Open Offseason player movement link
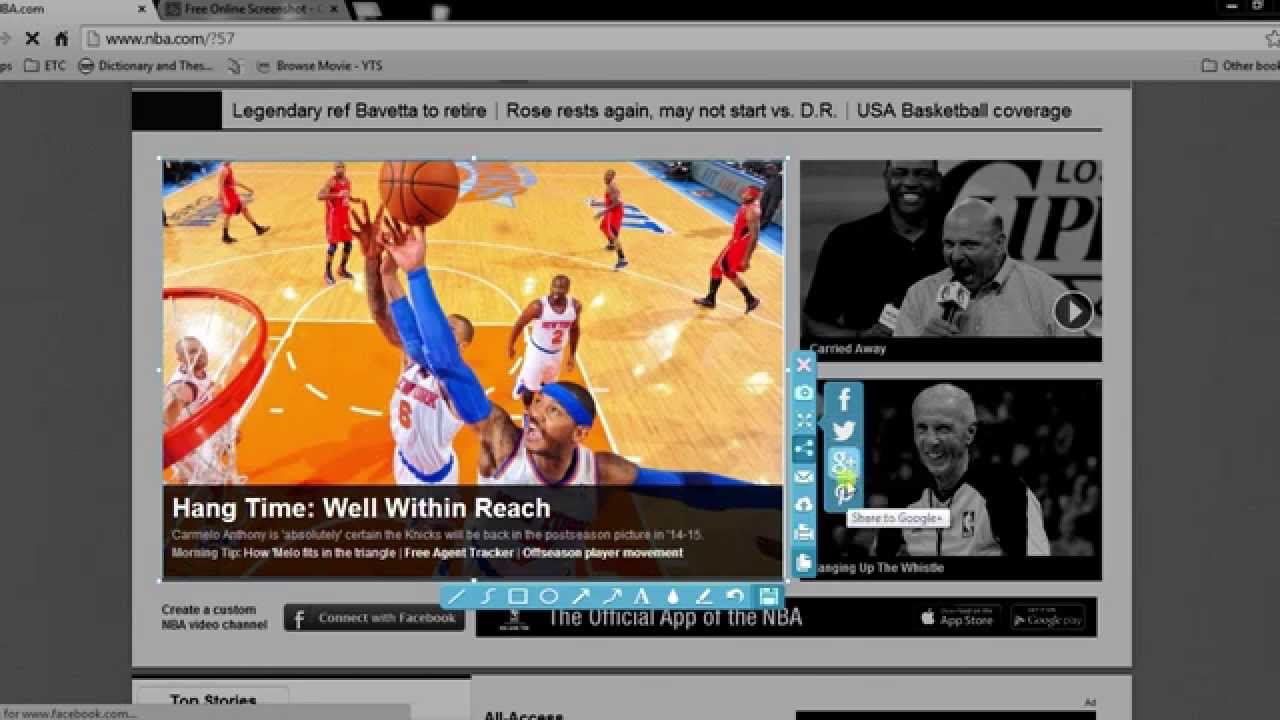1280x720 pixels. coord(603,553)
